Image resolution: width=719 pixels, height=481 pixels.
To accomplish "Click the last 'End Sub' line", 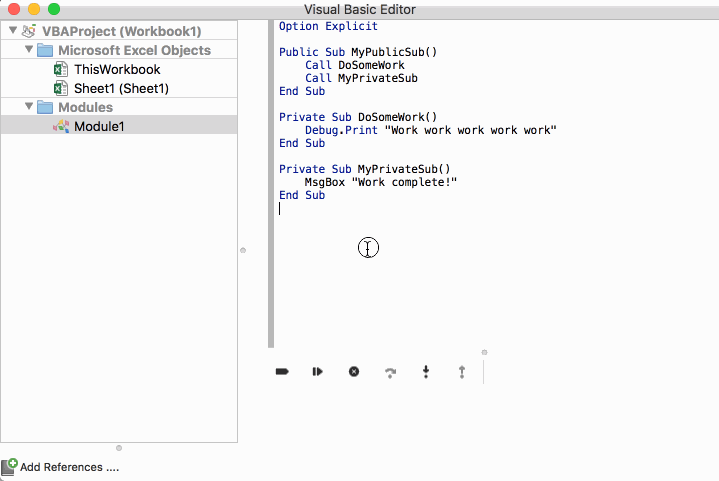I will click(x=302, y=195).
